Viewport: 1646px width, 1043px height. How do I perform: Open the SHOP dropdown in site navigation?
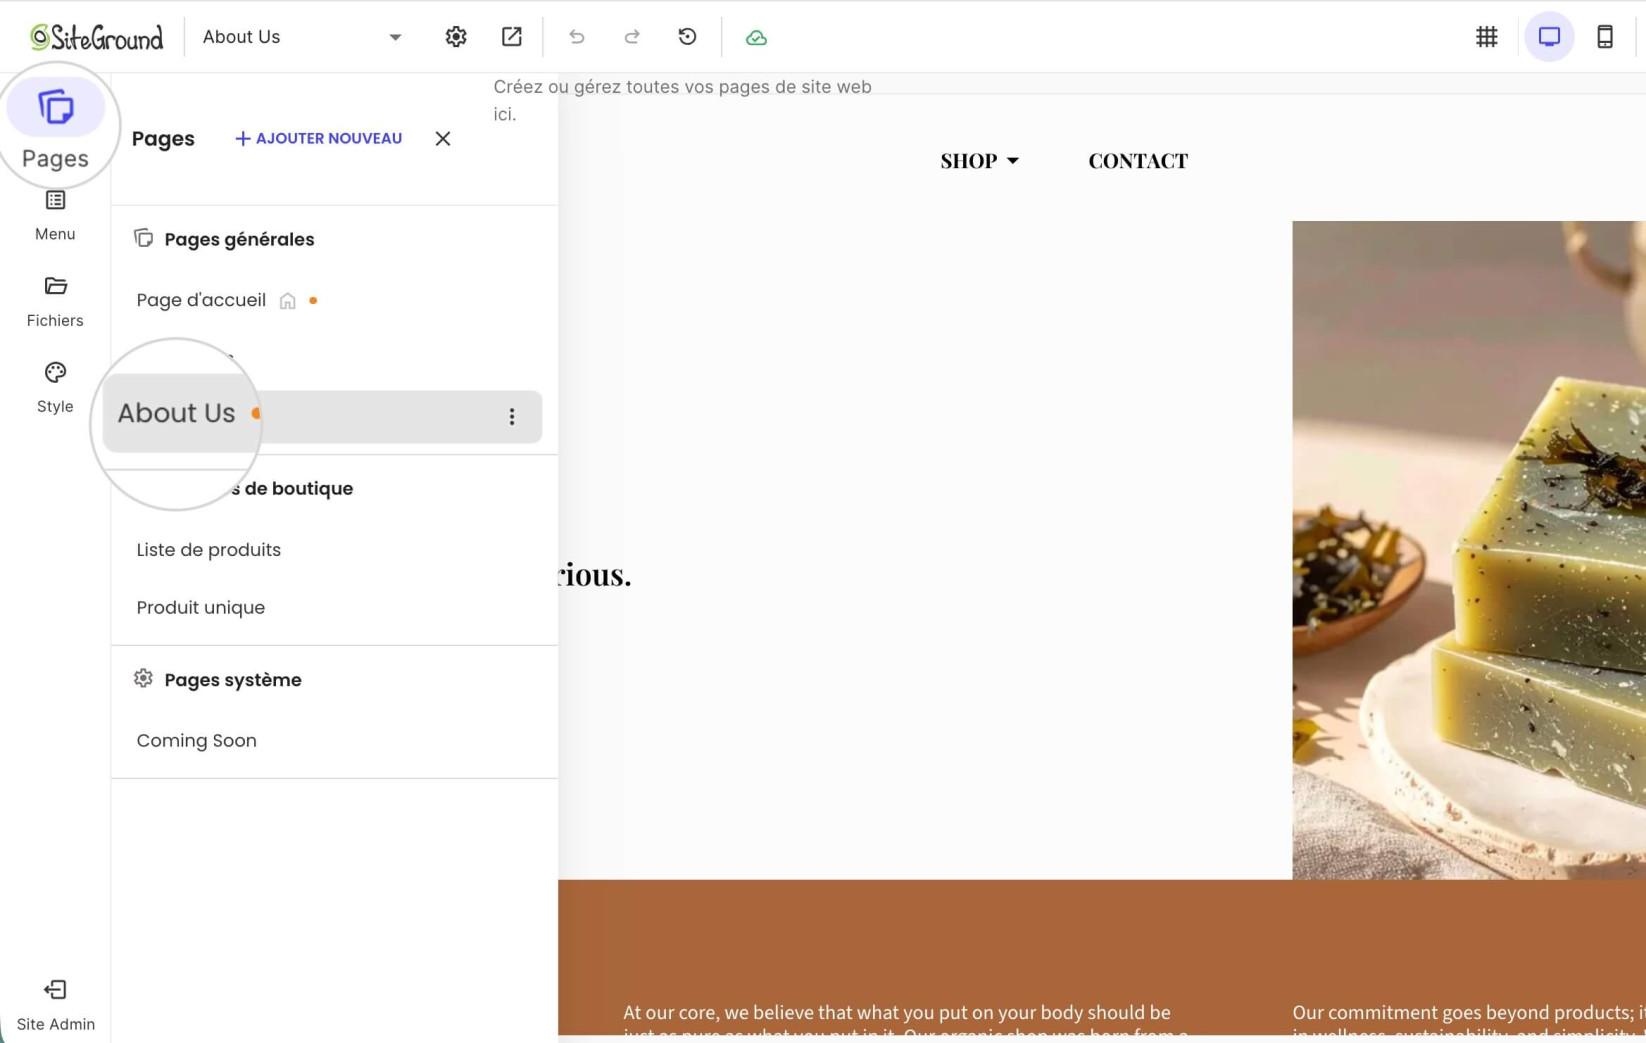tap(979, 161)
